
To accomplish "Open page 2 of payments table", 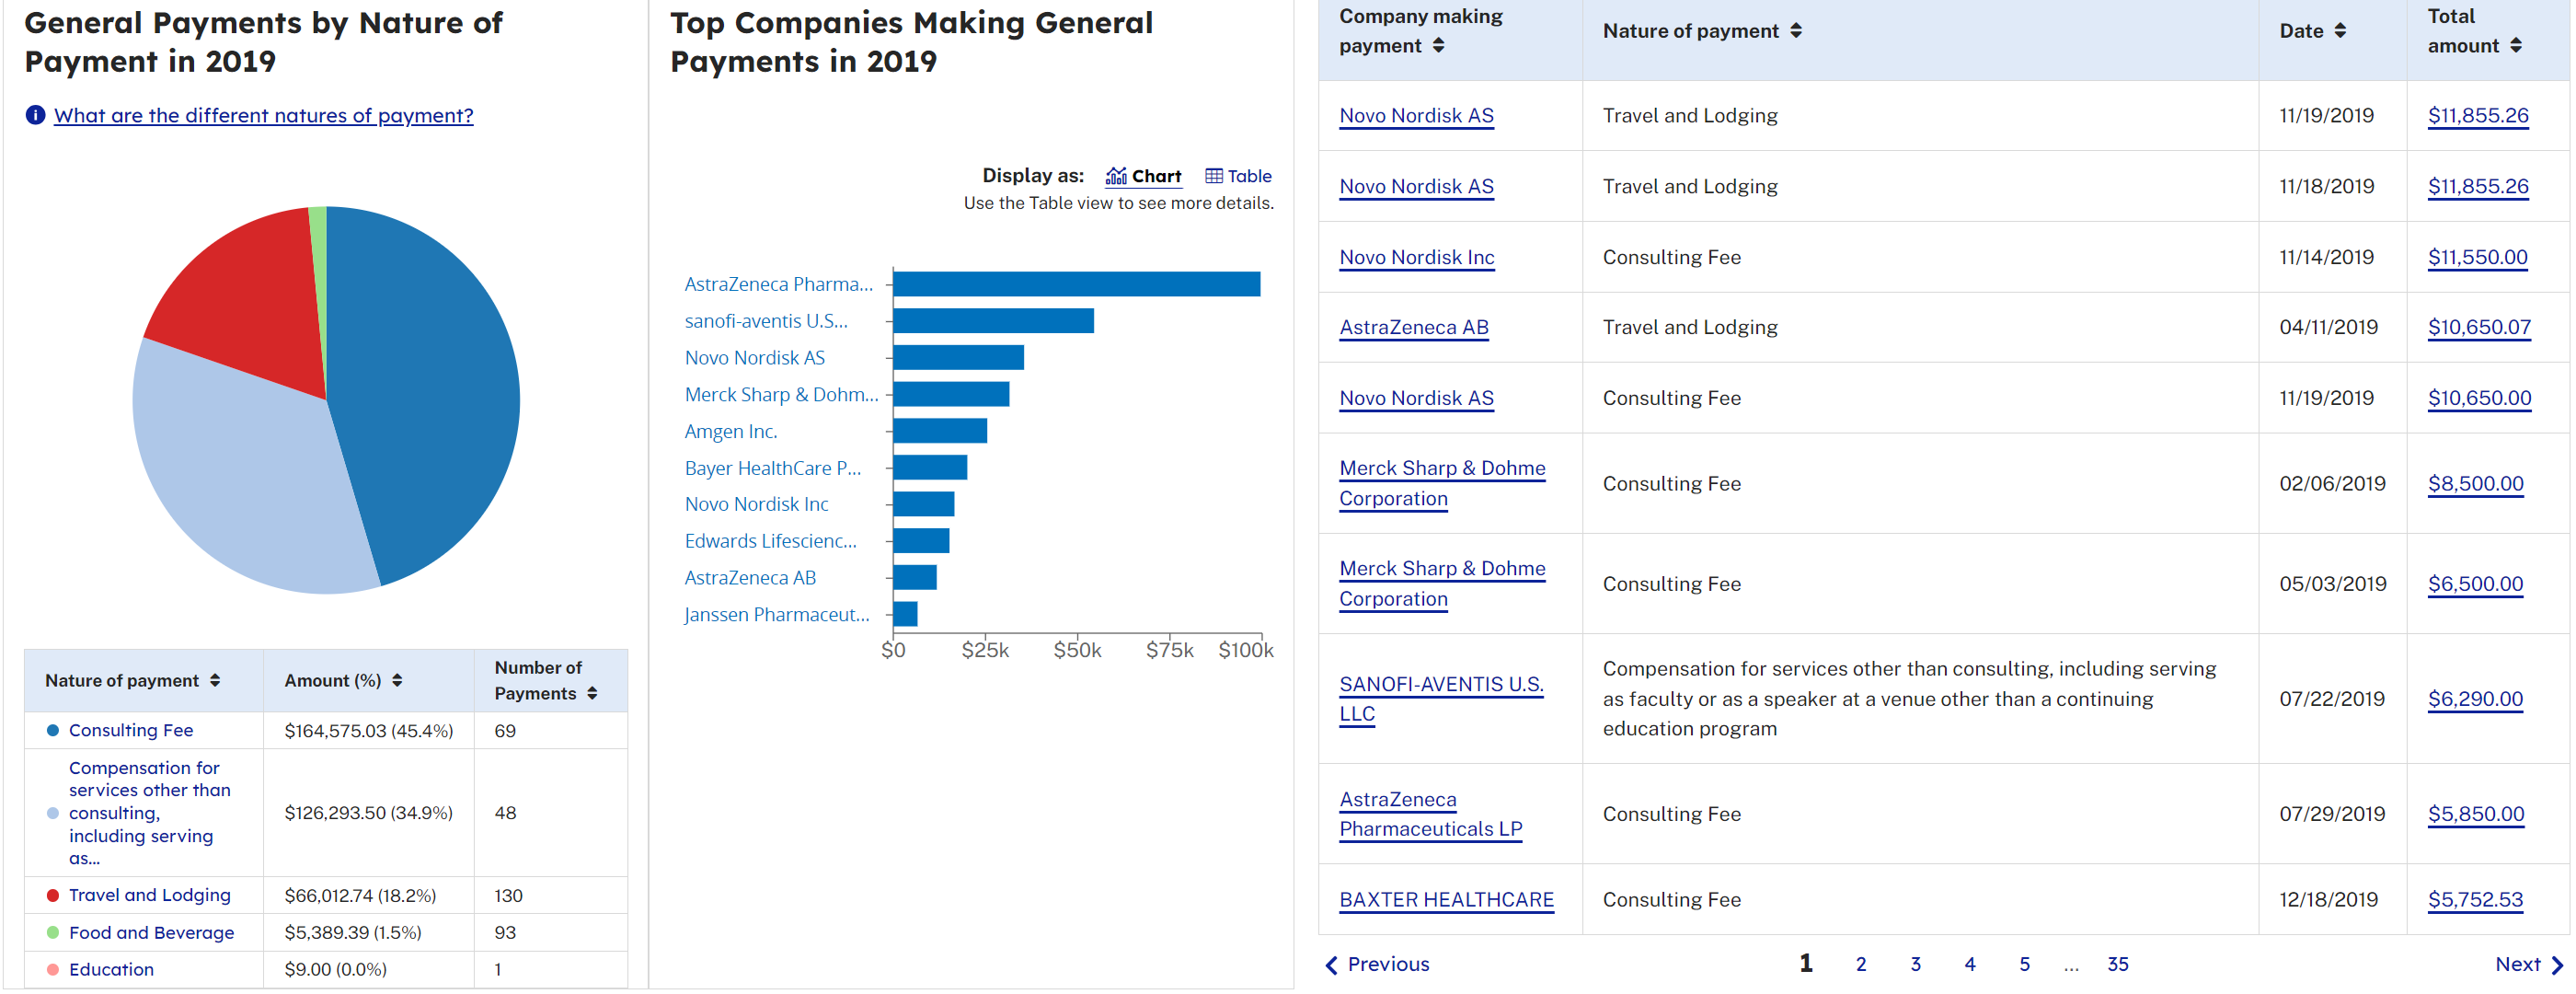I will tap(1860, 965).
